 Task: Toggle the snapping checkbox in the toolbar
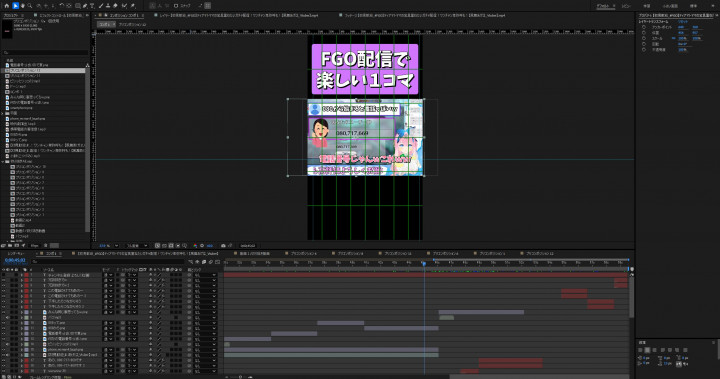pos(176,6)
